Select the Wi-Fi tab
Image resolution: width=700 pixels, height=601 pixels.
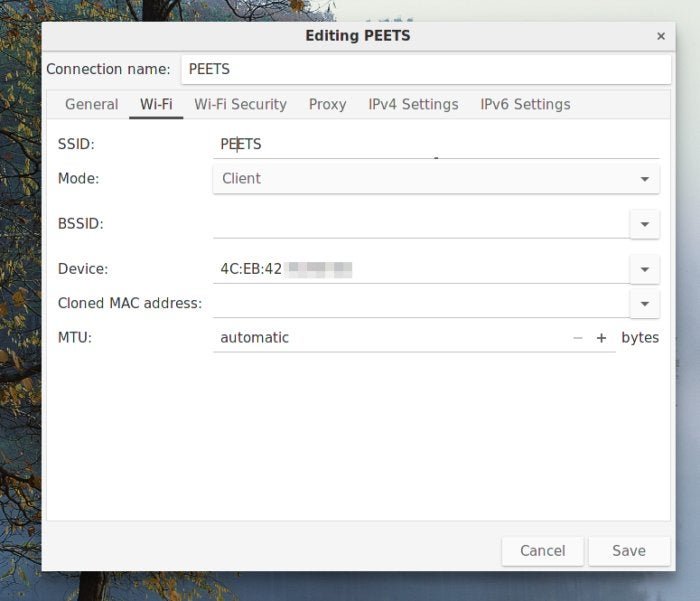click(156, 104)
